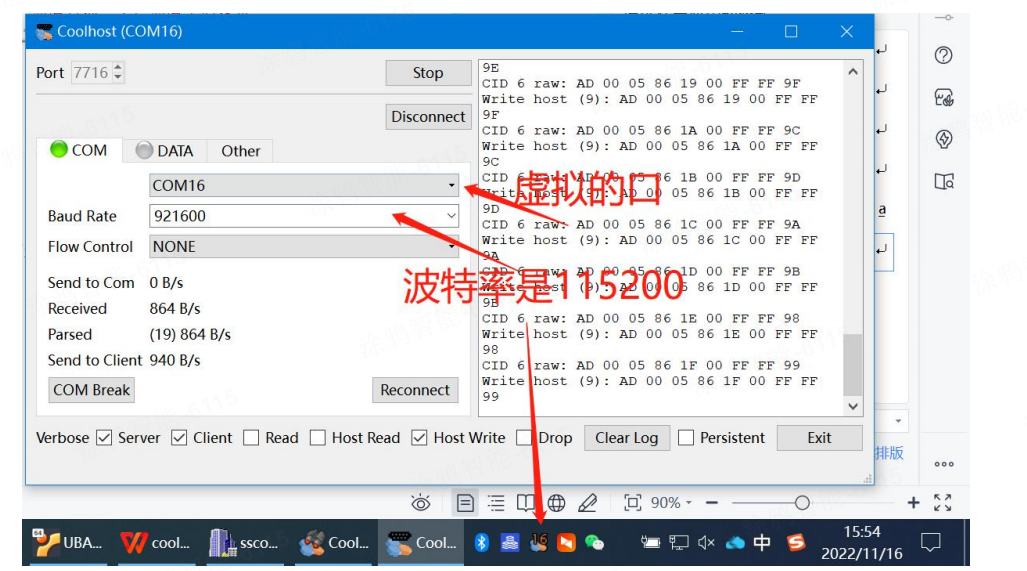The width and height of the screenshot is (1027, 571).
Task: Click the WeChat tray icon
Action: pyautogui.click(x=594, y=542)
